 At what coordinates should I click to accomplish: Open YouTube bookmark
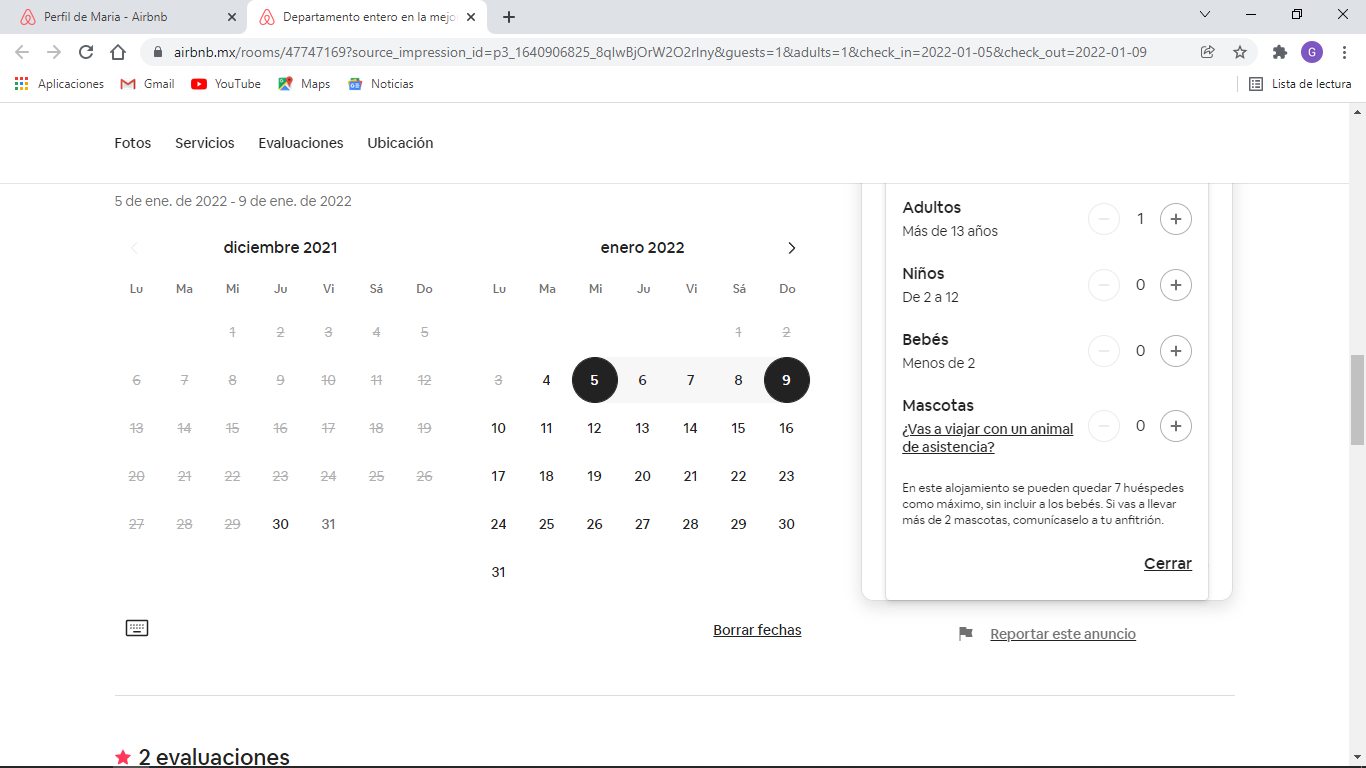click(x=226, y=84)
